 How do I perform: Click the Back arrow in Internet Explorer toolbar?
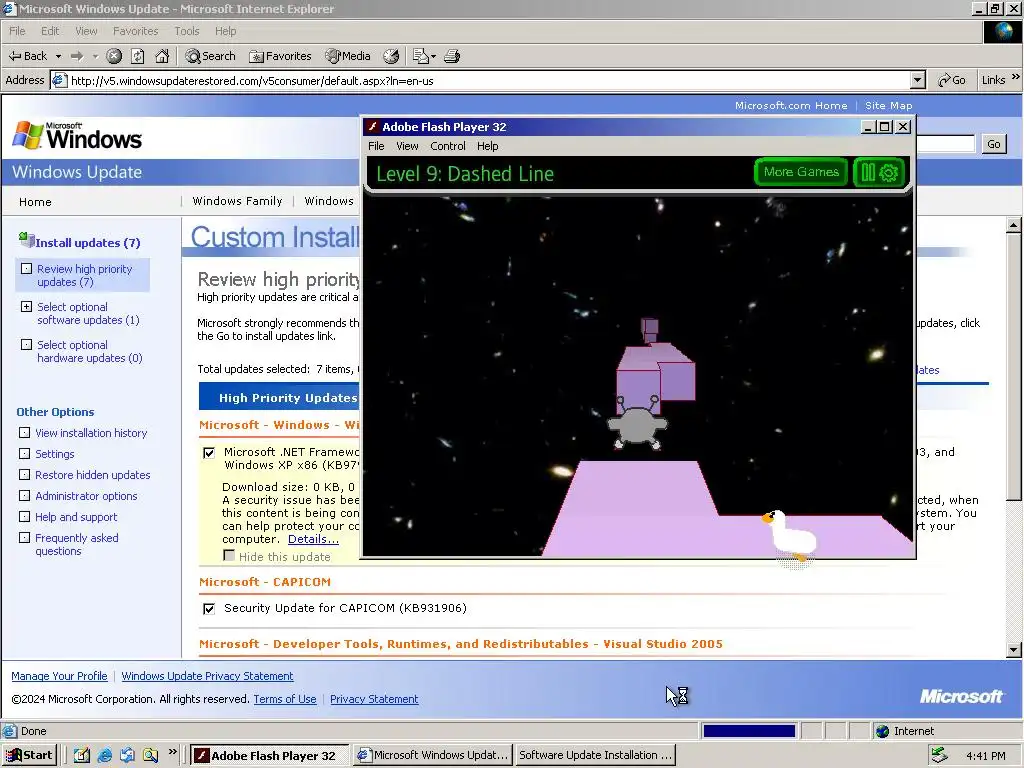27,56
